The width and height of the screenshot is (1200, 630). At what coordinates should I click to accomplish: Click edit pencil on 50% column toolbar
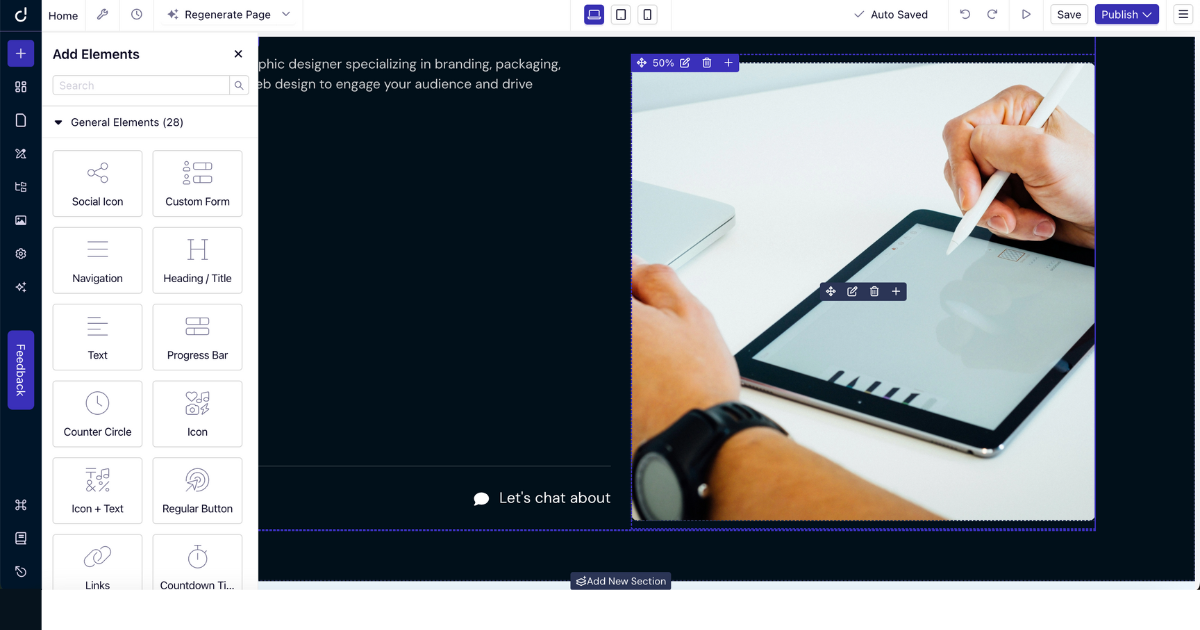coord(685,63)
